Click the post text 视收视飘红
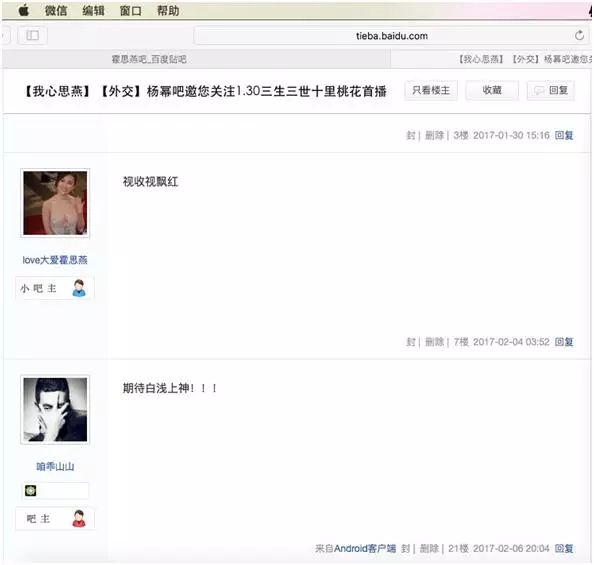594x565 pixels. pos(150,182)
